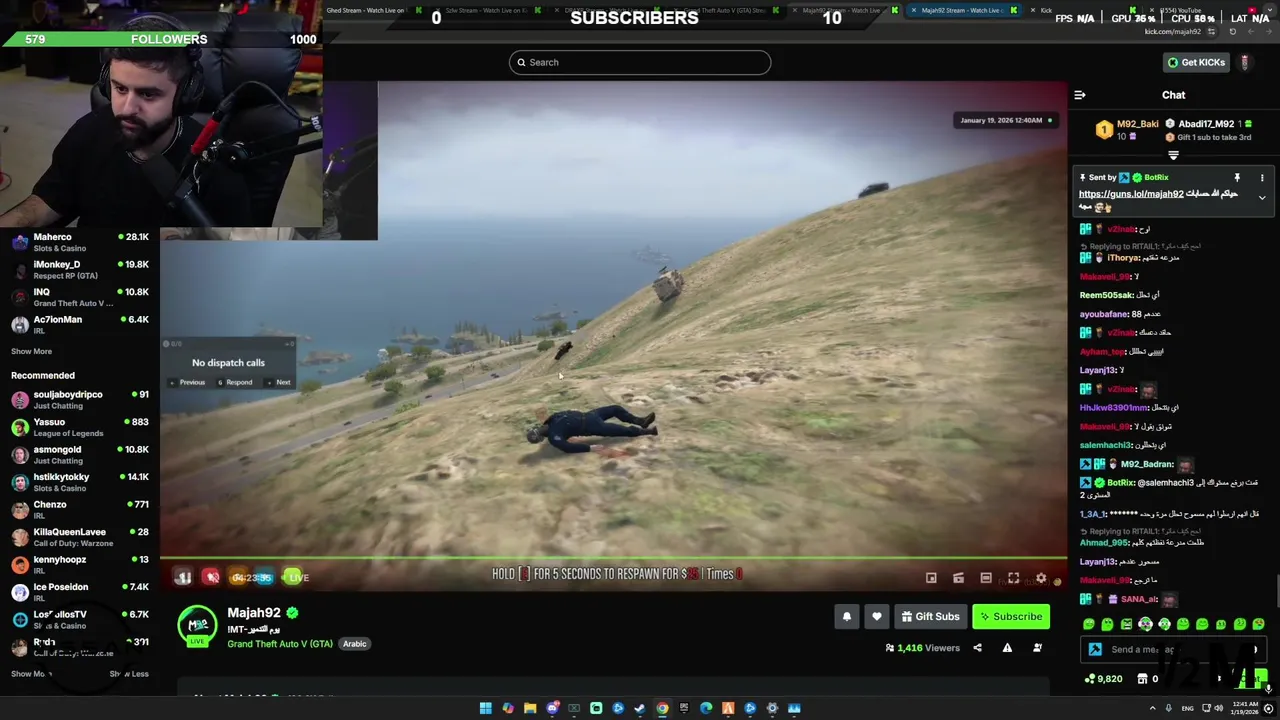1280x720 pixels.
Task: Open the 9,820 KICKs balance
Action: pyautogui.click(x=1104, y=679)
